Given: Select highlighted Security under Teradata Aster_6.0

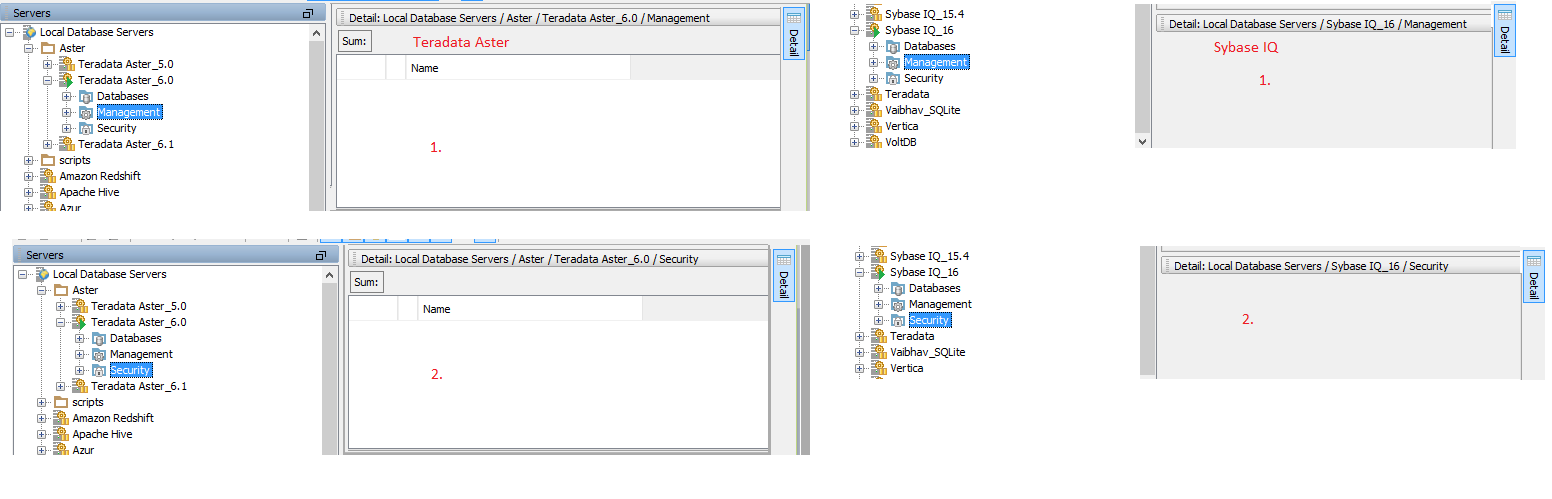Looking at the screenshot, I should pyautogui.click(x=130, y=370).
